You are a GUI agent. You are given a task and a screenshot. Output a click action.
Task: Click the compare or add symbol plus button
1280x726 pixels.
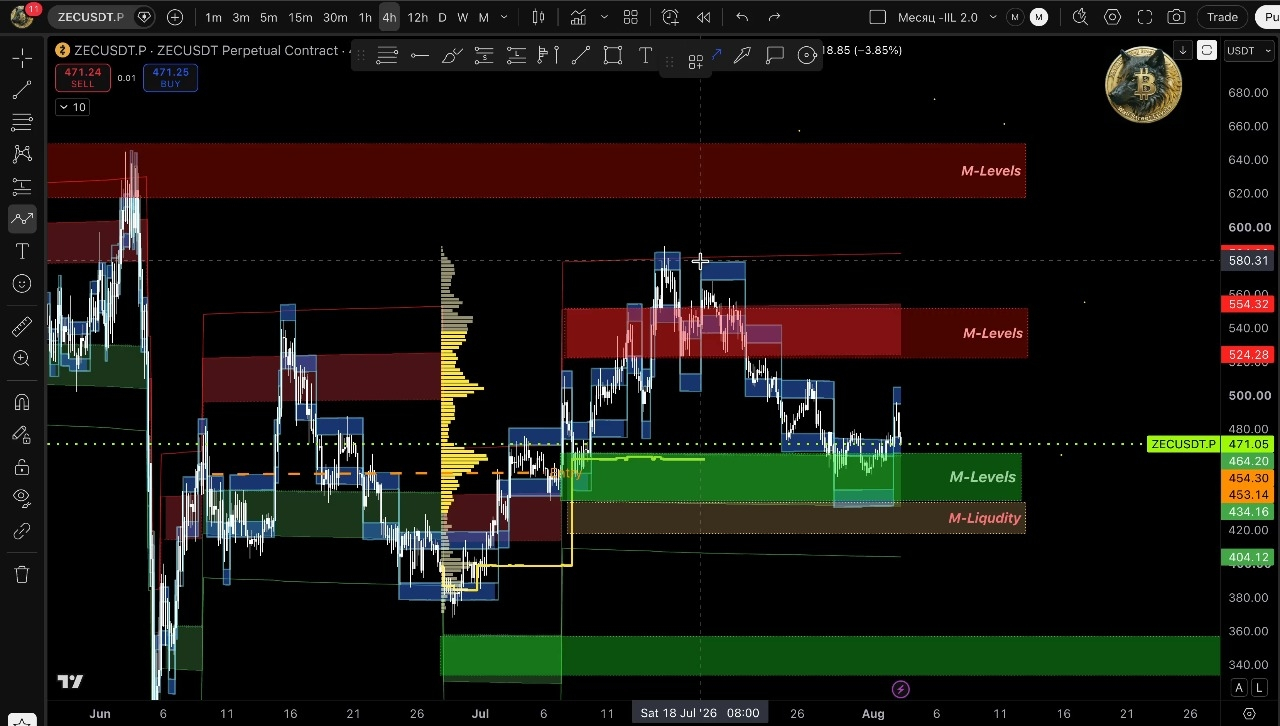pos(176,17)
